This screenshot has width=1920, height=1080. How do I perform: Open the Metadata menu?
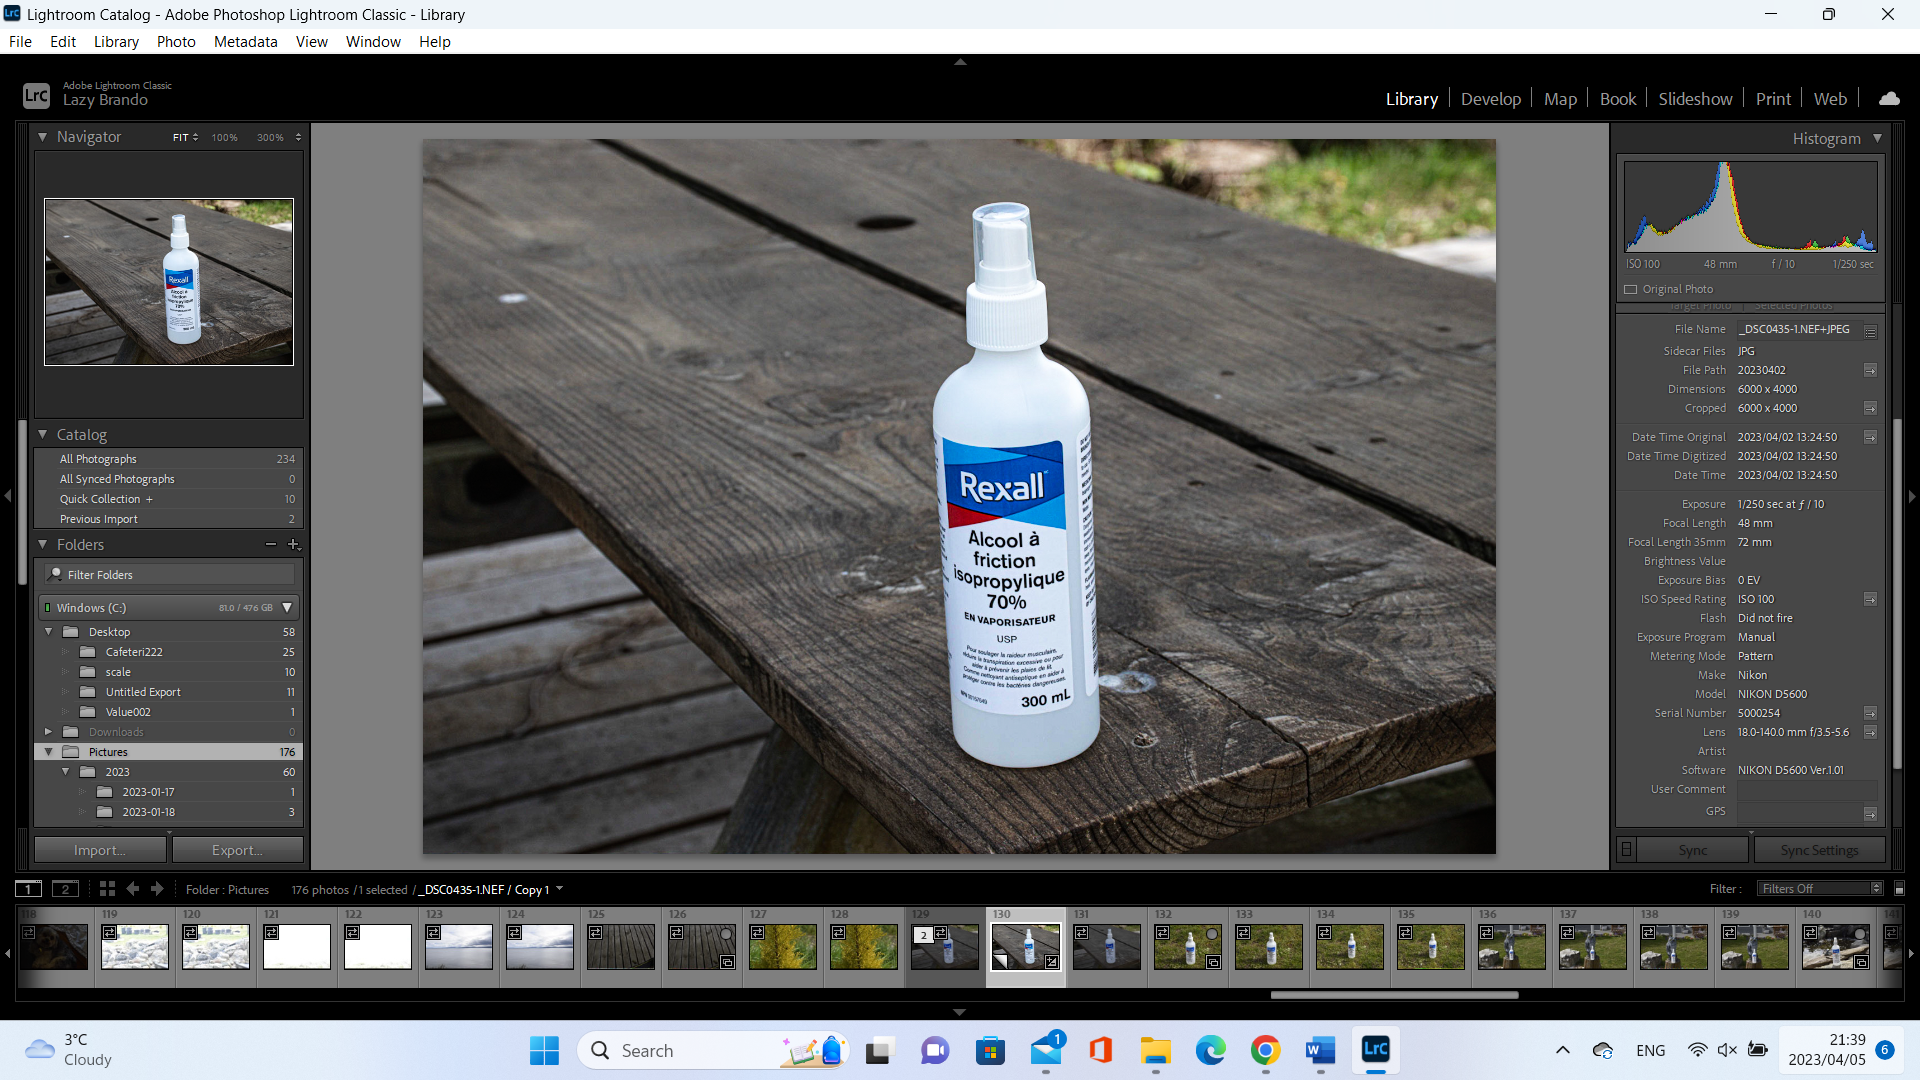tap(245, 42)
